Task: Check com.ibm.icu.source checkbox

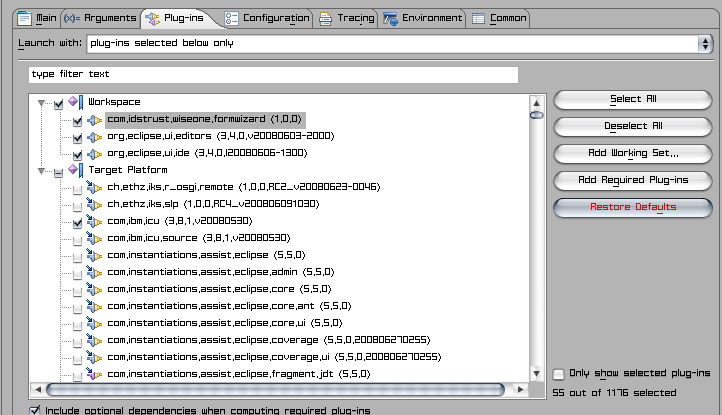Action: pyautogui.click(x=77, y=241)
